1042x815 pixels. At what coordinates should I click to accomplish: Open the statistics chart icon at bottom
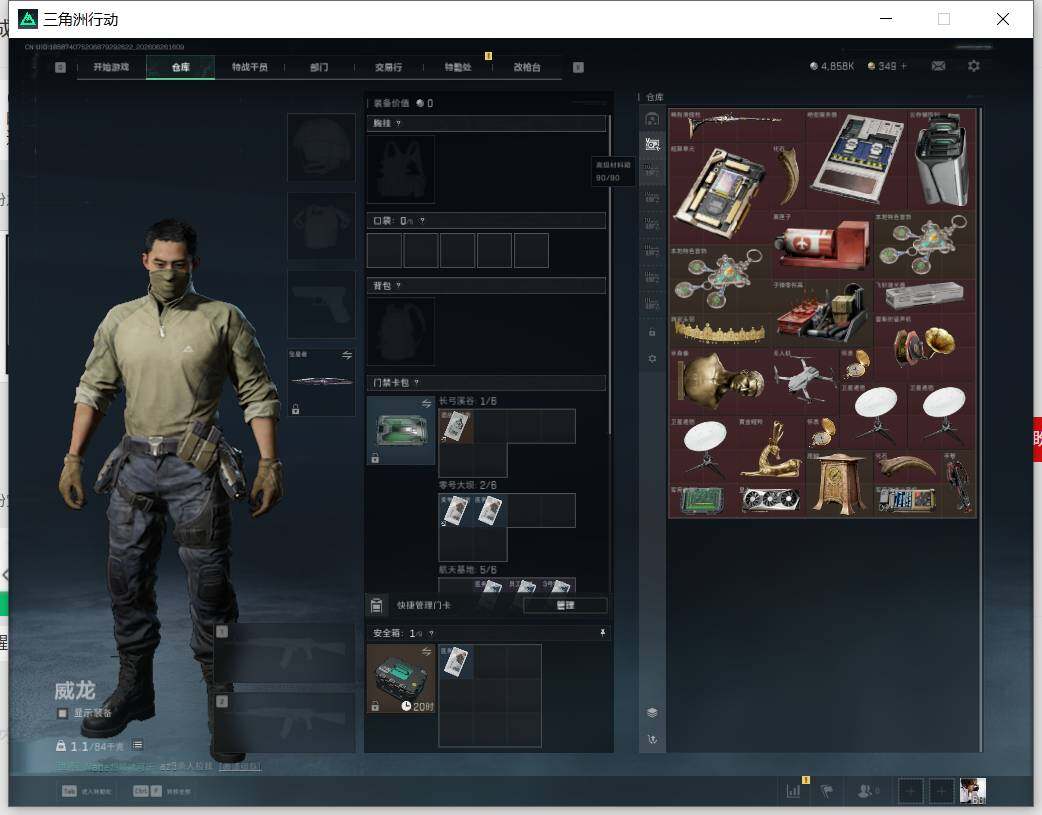(x=793, y=791)
